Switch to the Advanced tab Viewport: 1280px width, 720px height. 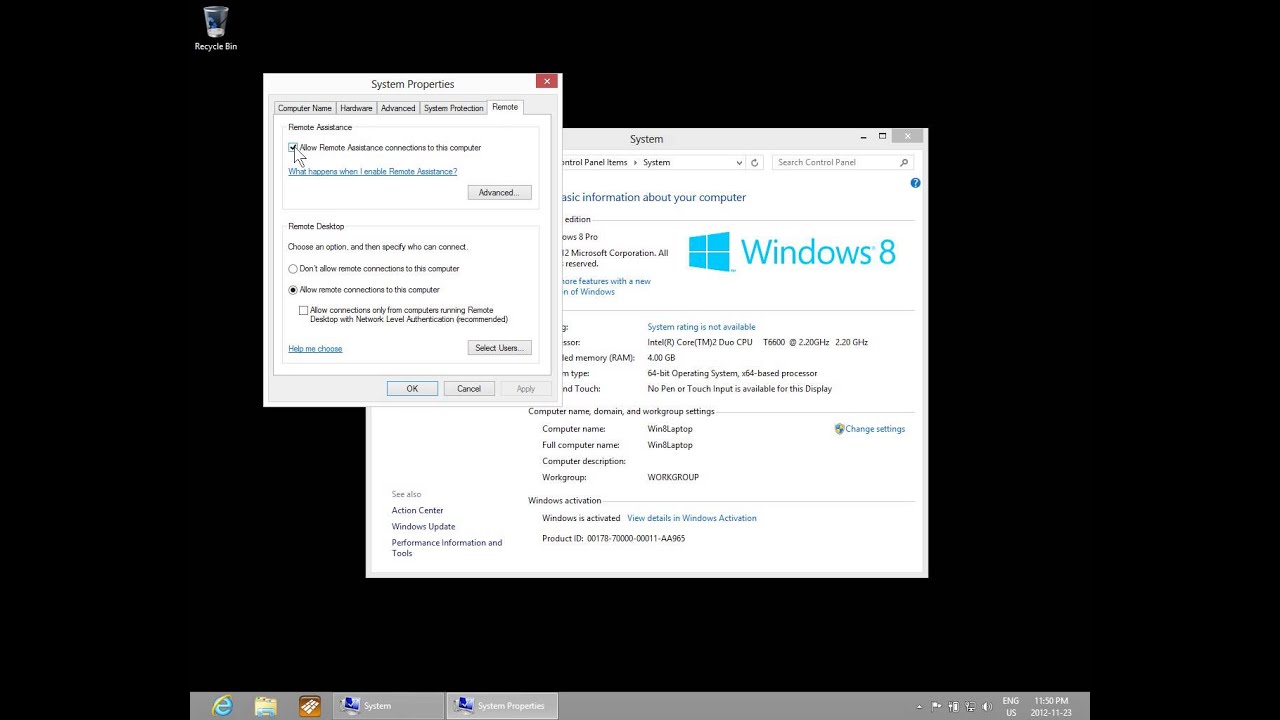(398, 108)
